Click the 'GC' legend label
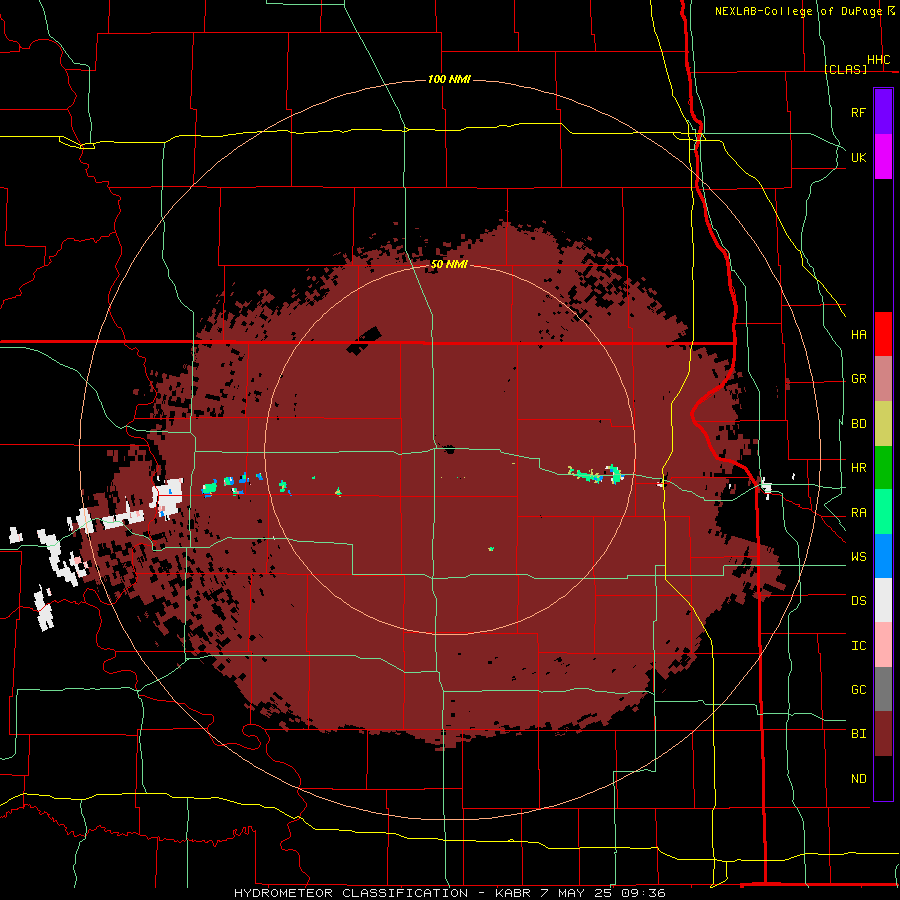This screenshot has height=900, width=900. tap(858, 690)
